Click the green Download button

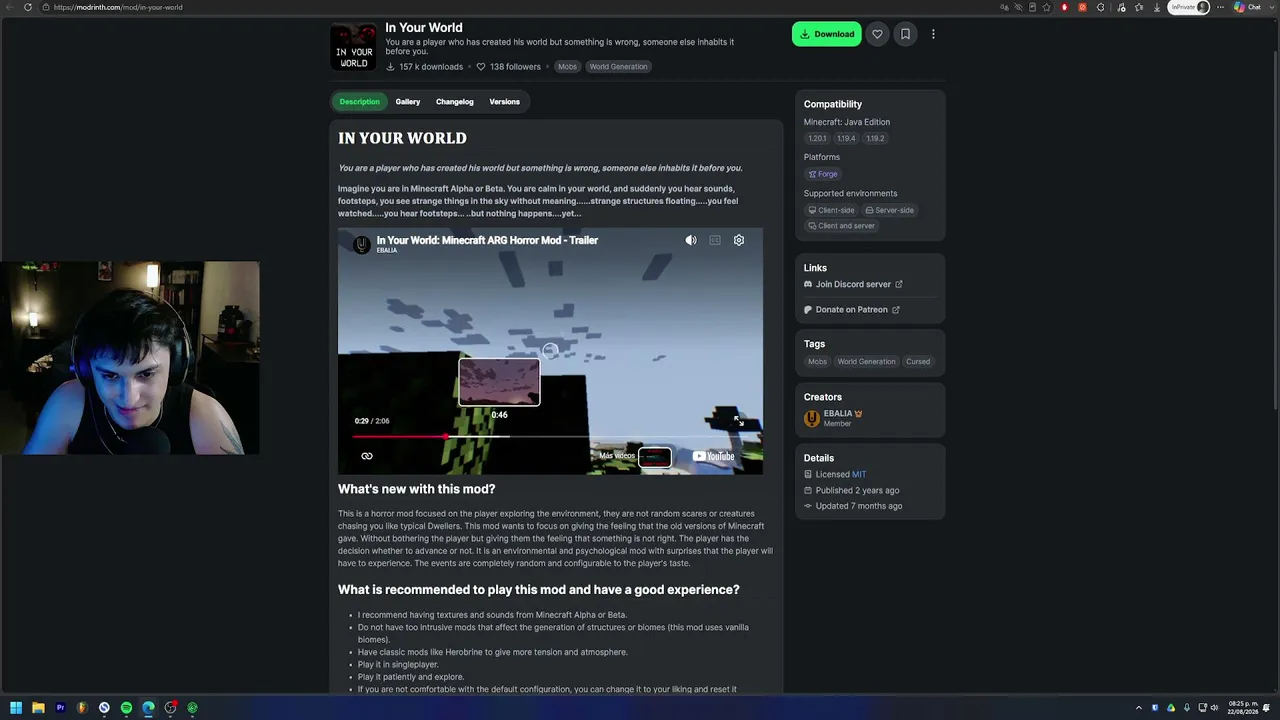click(826, 34)
